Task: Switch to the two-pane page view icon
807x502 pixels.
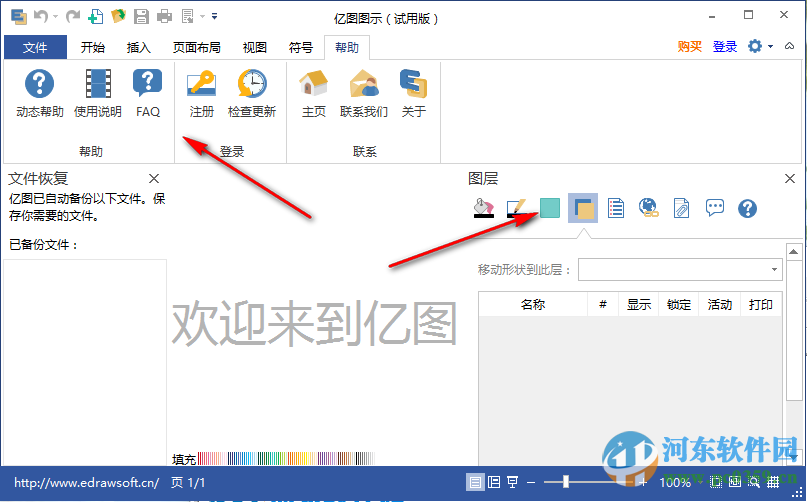Action: (x=494, y=482)
